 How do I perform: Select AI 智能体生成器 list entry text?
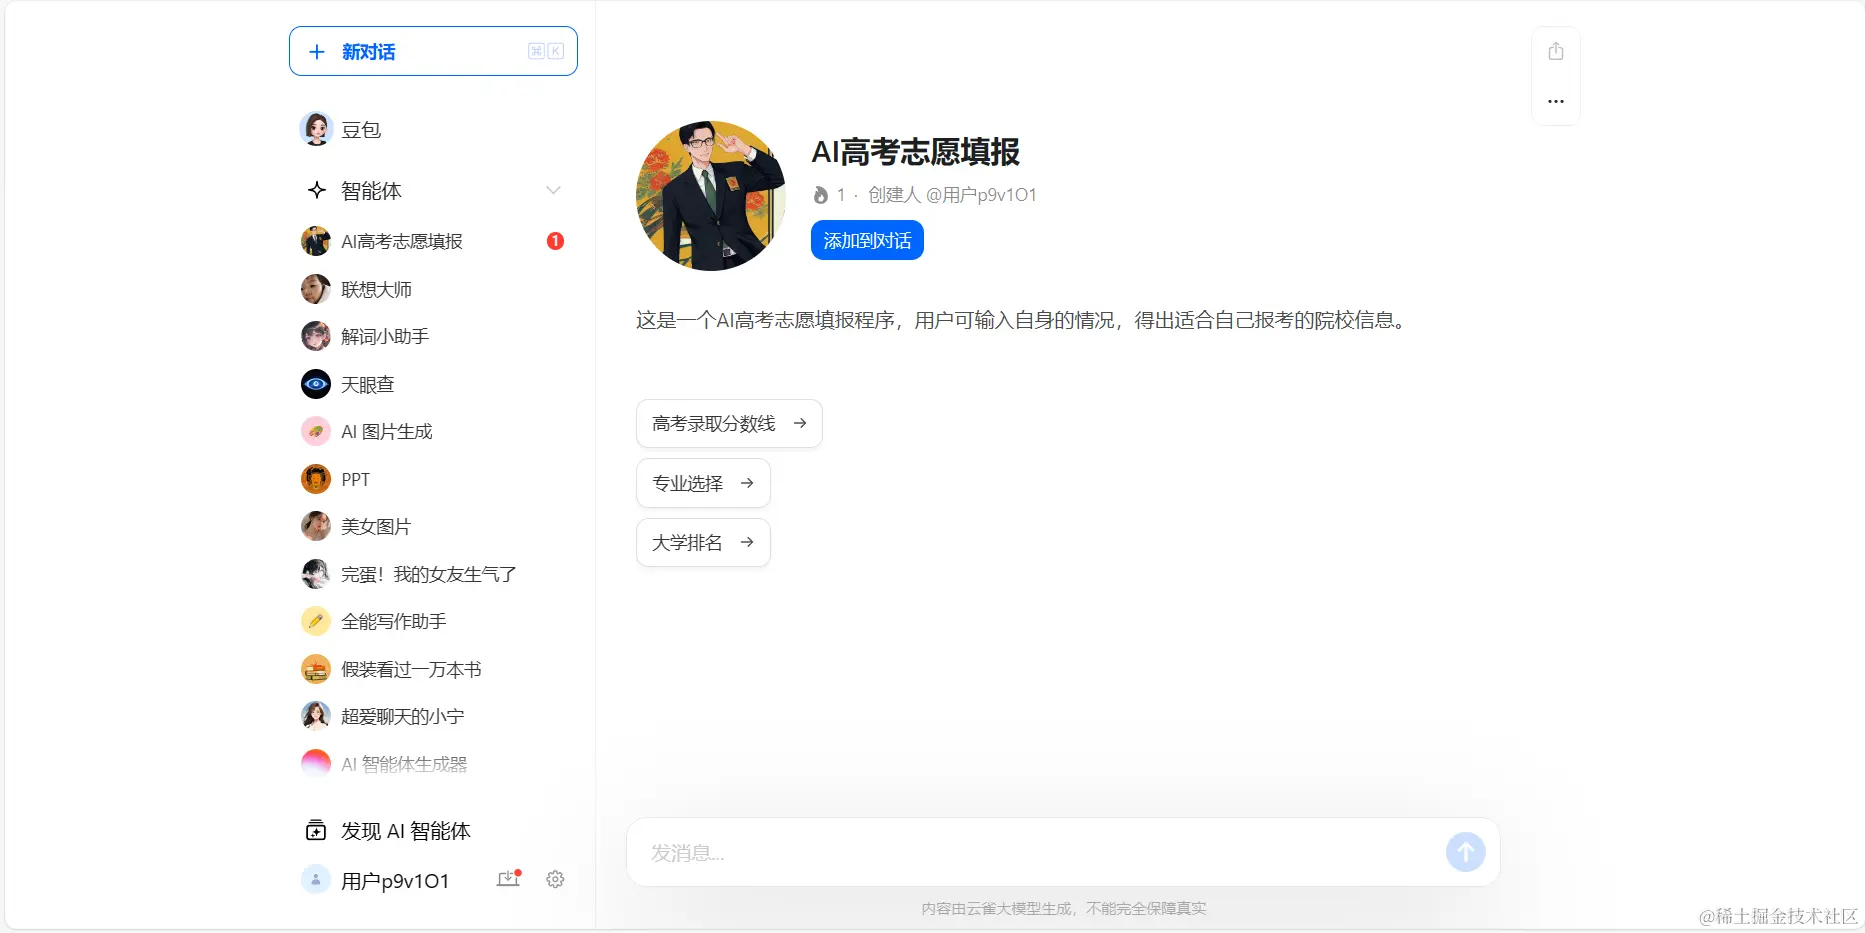404,764
